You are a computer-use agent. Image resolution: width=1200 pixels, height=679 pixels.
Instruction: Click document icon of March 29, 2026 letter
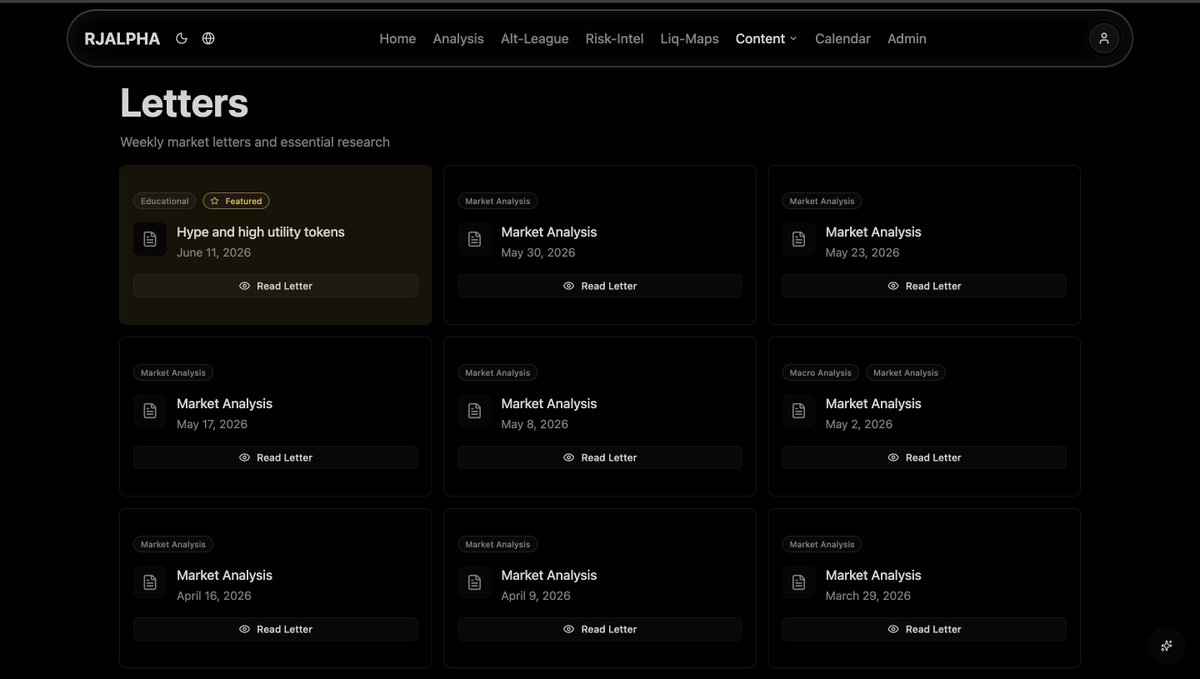pyautogui.click(x=798, y=582)
